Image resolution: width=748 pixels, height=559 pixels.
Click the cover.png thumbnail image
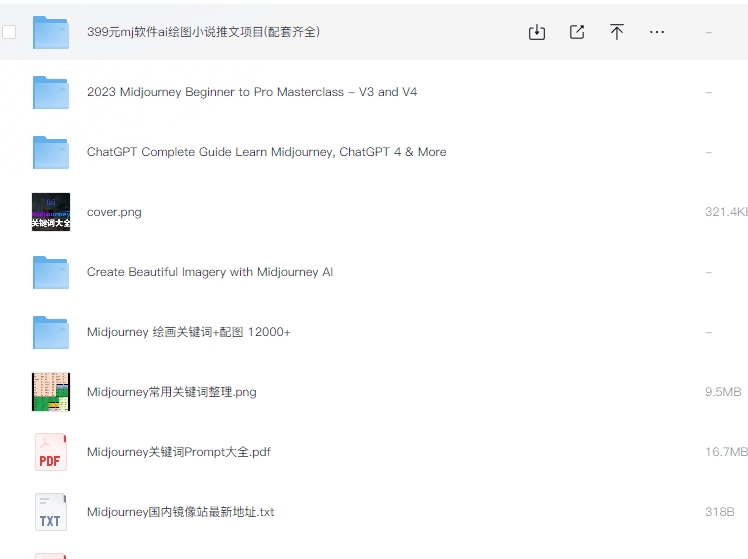pyautogui.click(x=51, y=212)
